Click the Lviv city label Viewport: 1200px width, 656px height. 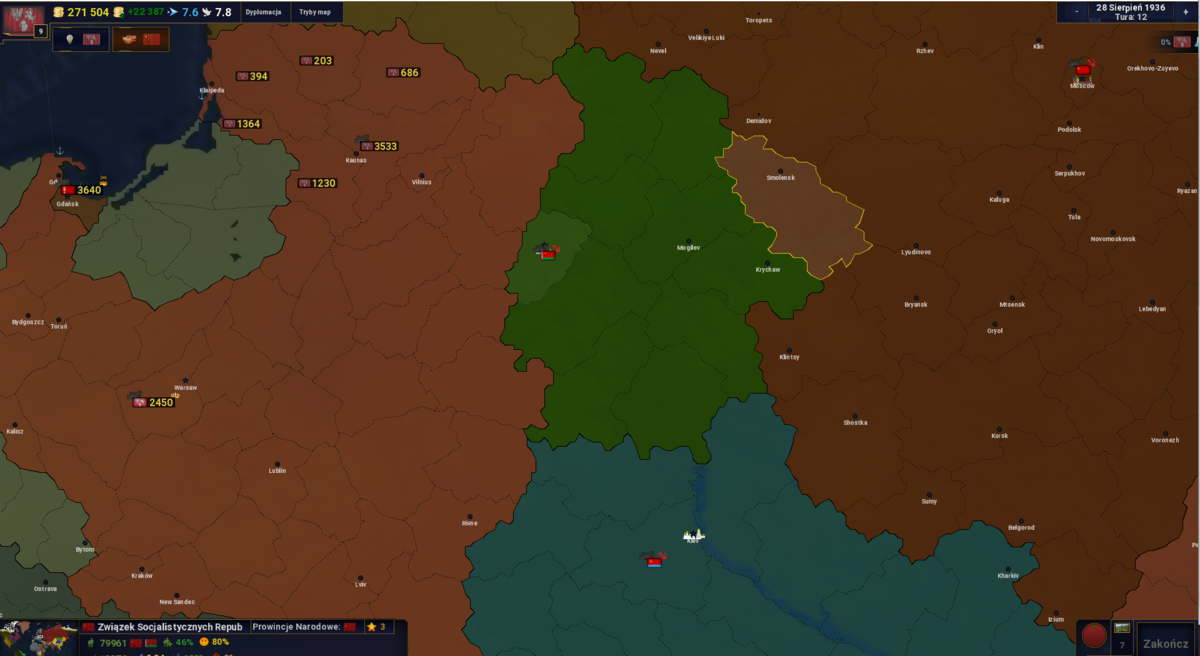(x=360, y=584)
